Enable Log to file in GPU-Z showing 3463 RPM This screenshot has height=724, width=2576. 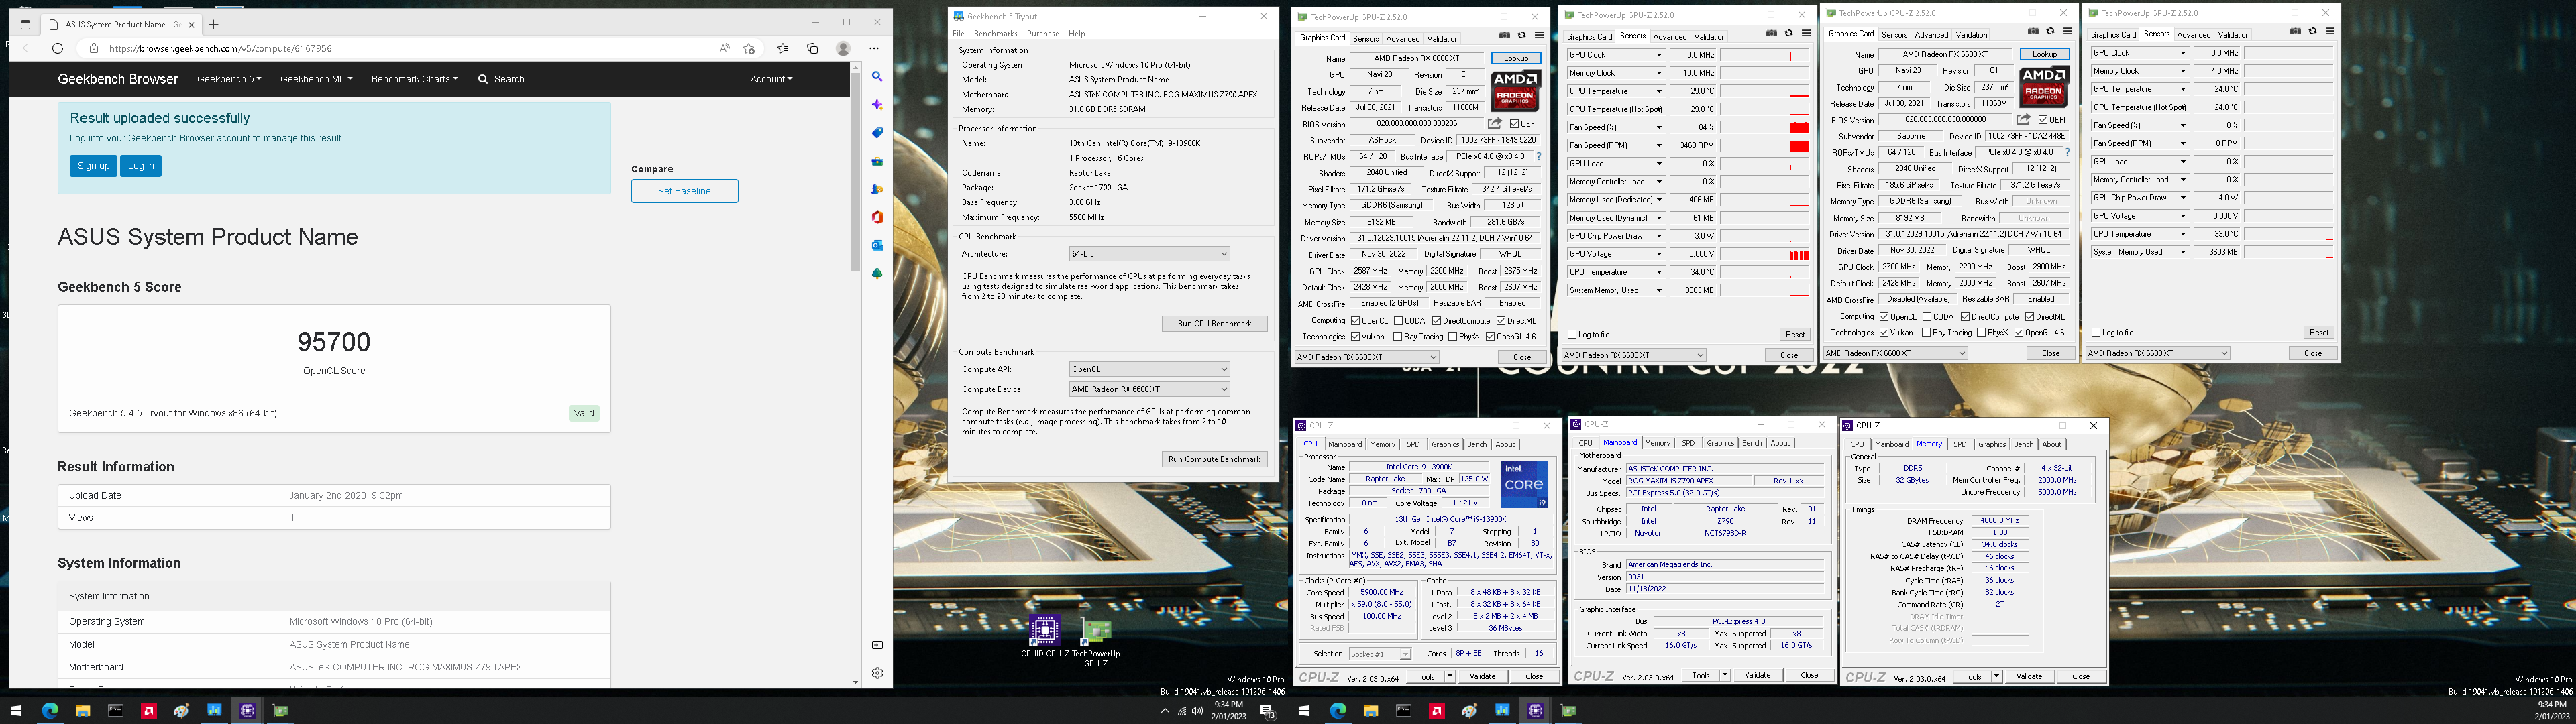click(1573, 335)
